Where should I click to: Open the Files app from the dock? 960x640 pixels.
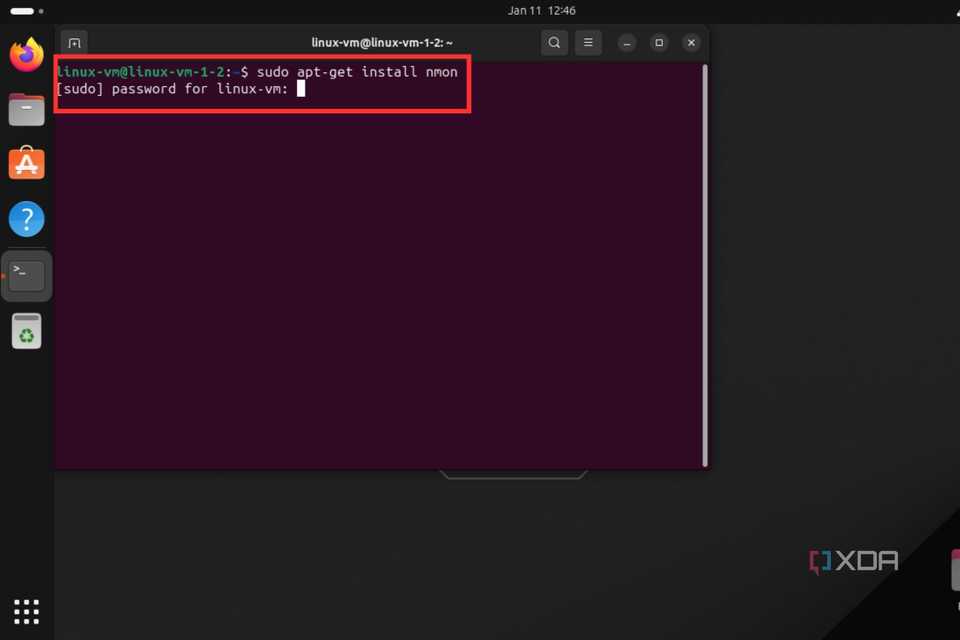[26, 109]
